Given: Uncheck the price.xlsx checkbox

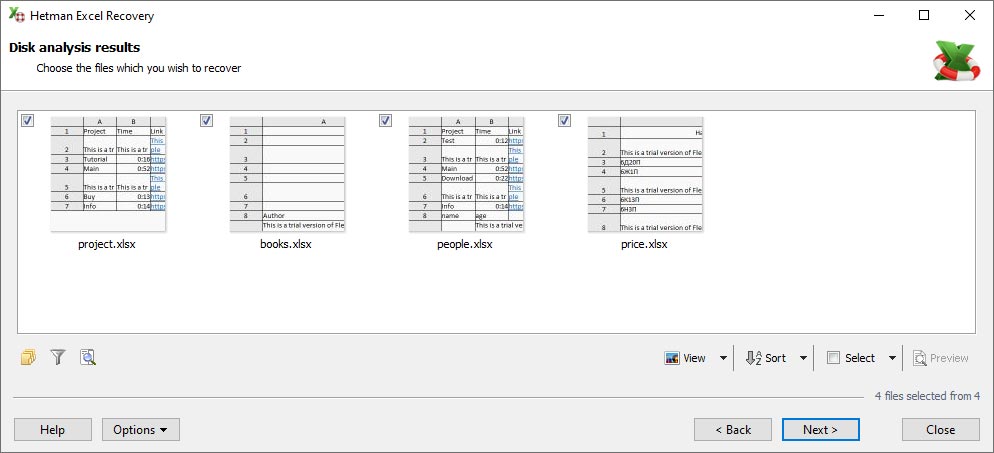Looking at the screenshot, I should click(565, 120).
